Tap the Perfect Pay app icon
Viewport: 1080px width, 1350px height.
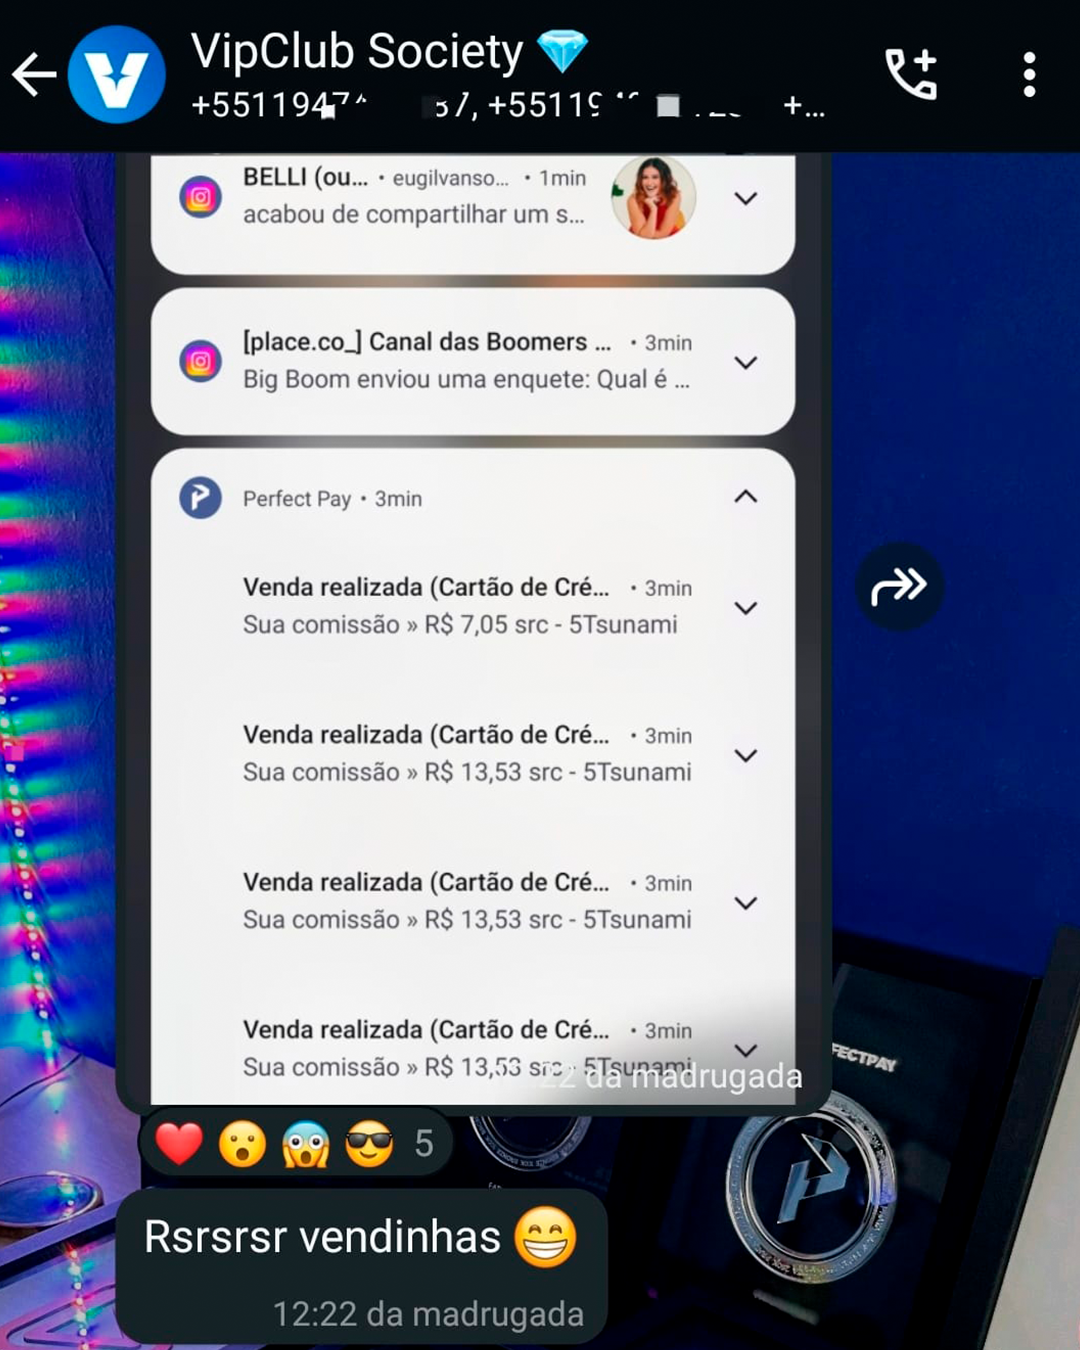click(200, 497)
